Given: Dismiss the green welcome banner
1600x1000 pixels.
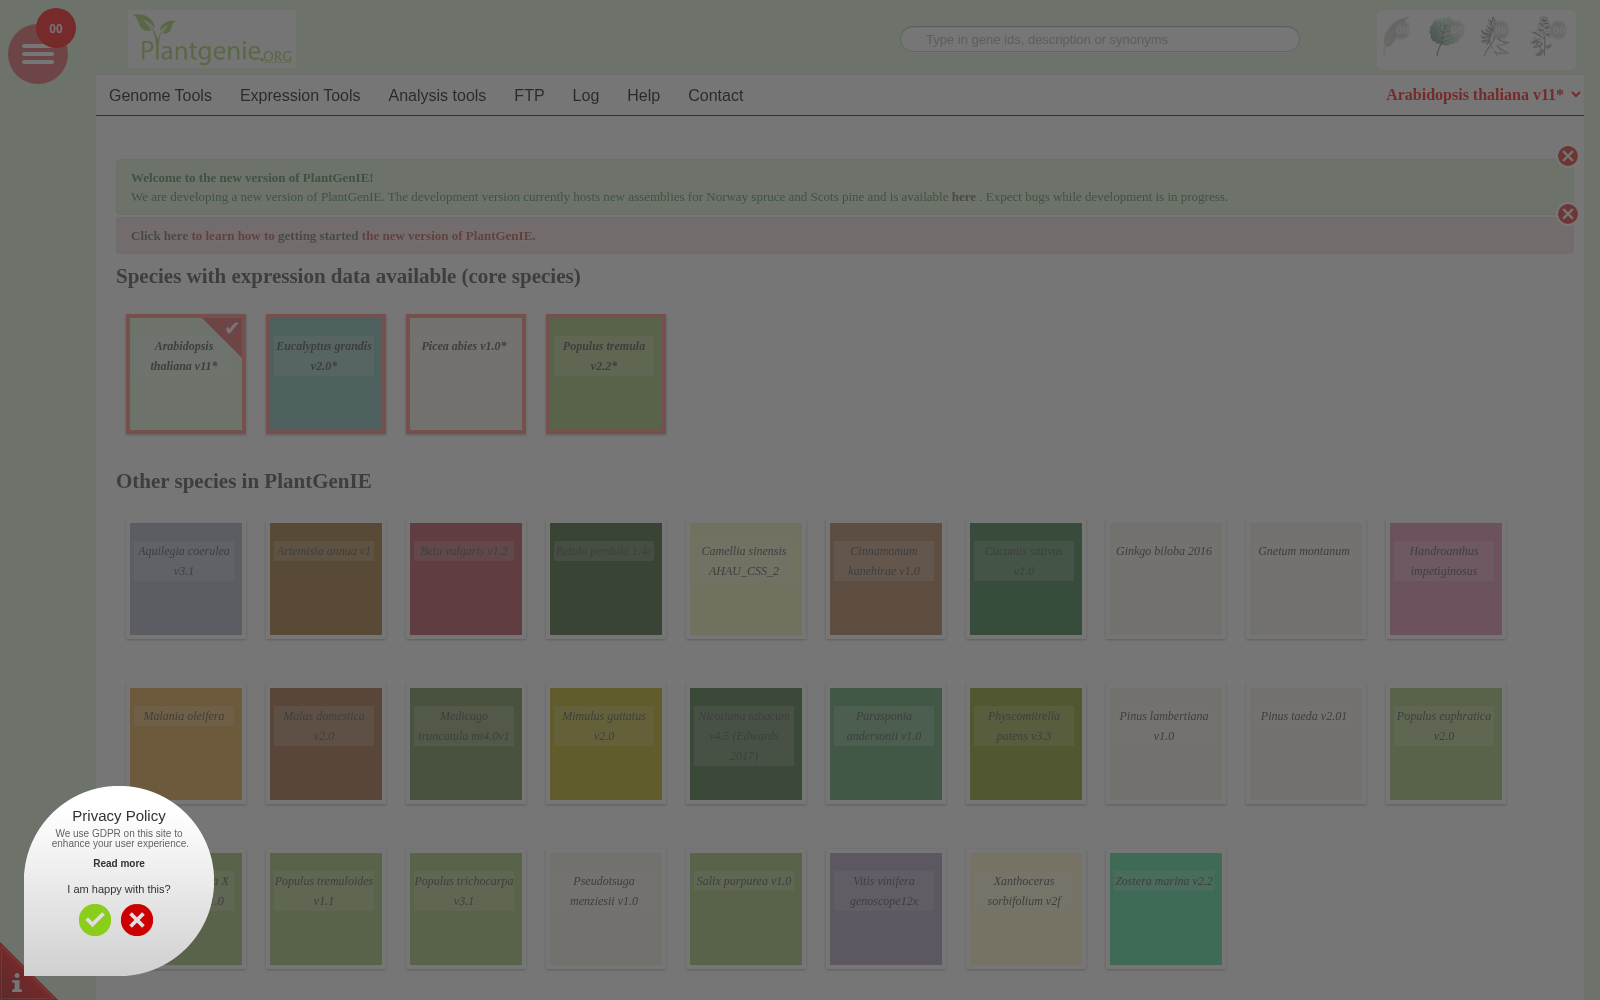Looking at the screenshot, I should (x=1567, y=156).
